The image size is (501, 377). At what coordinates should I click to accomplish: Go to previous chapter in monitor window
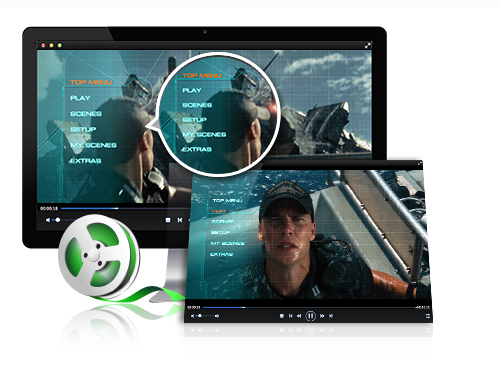(x=180, y=220)
